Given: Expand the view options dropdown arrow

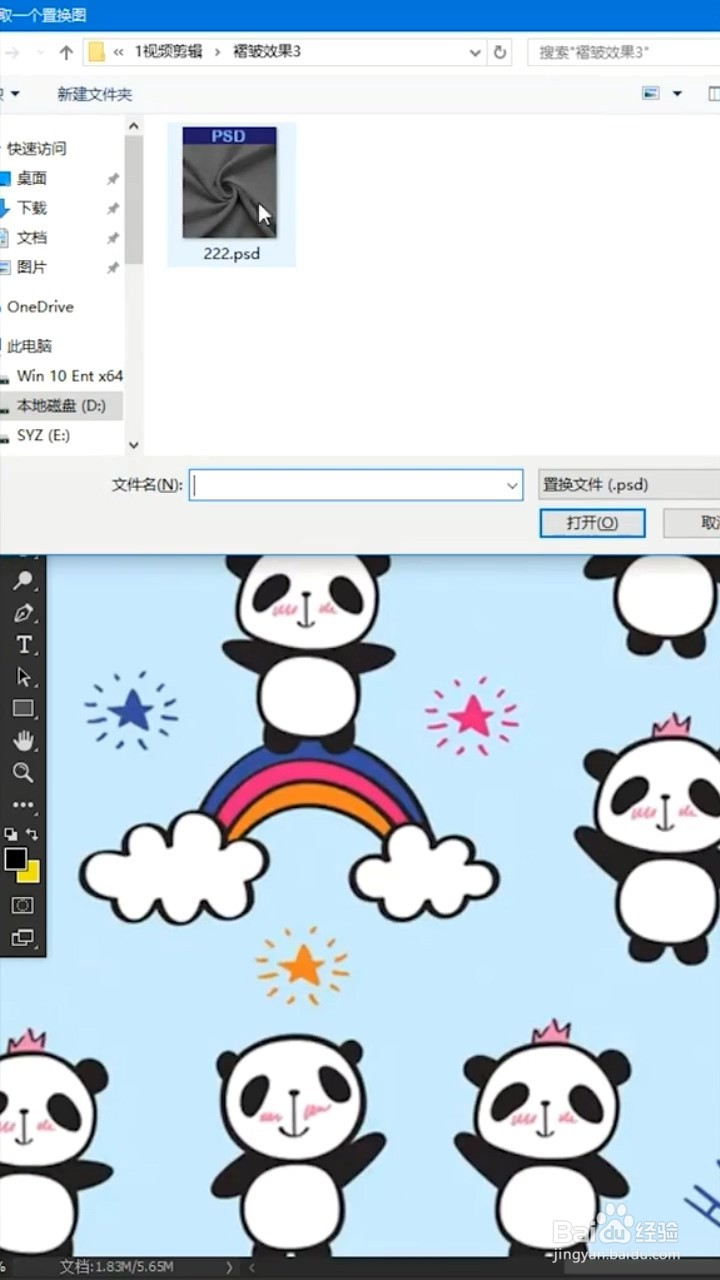Looking at the screenshot, I should coord(677,94).
